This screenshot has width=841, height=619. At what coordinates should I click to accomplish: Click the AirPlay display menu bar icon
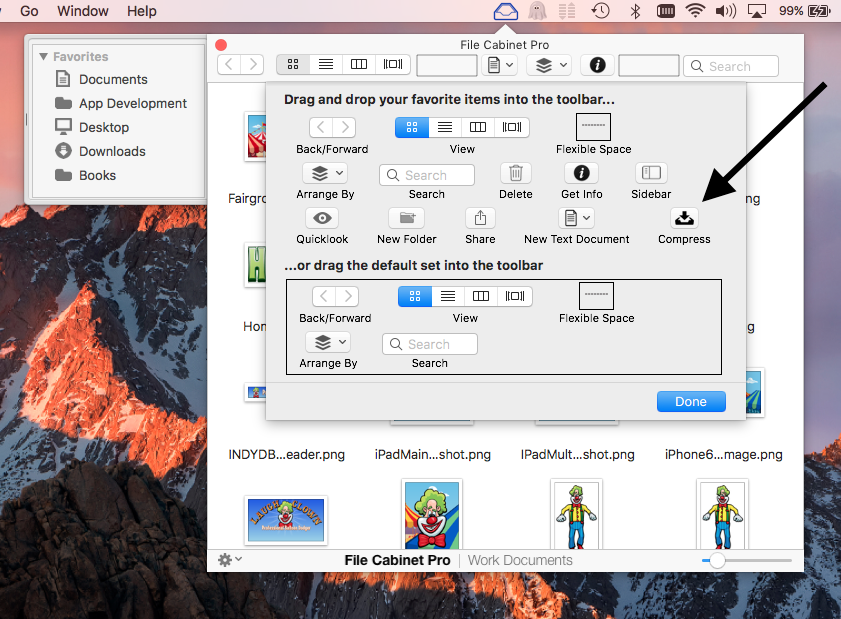tap(756, 11)
